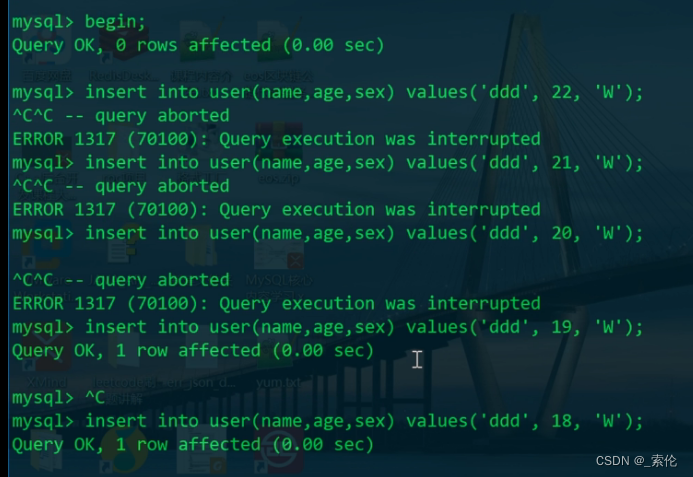Click the 'Query OK, 0 rows affected' line
693x477 pixels.
coord(198,45)
